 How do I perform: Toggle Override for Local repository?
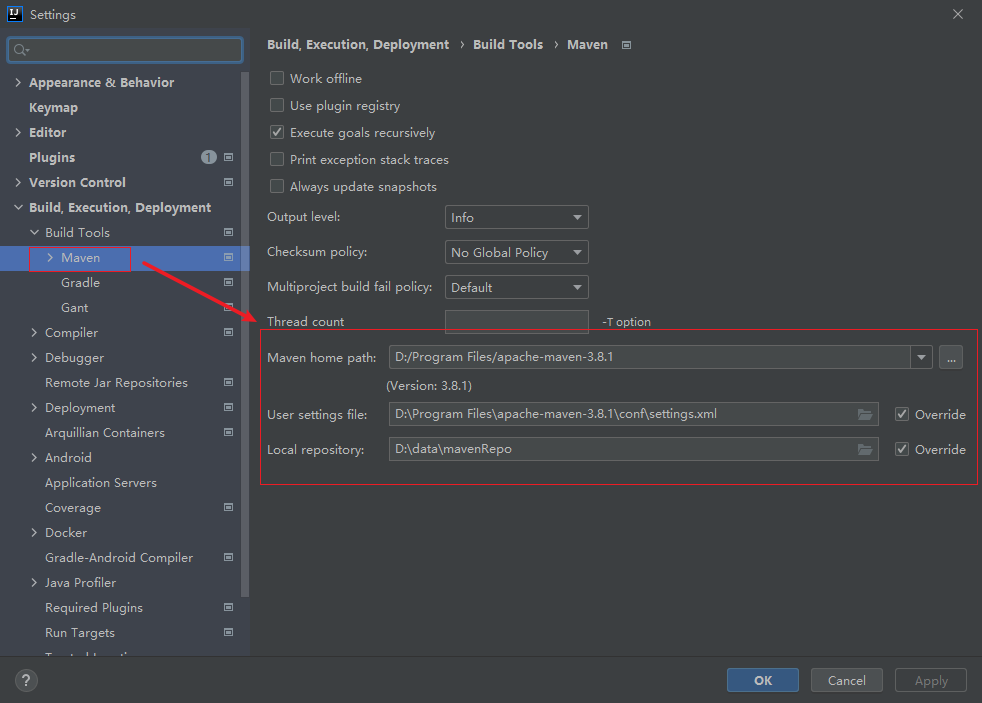(902, 449)
